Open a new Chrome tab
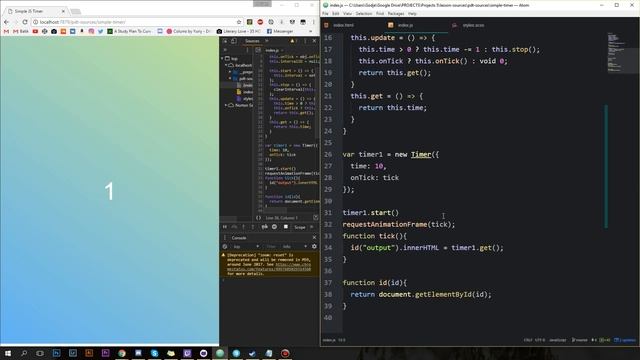 tap(76, 11)
